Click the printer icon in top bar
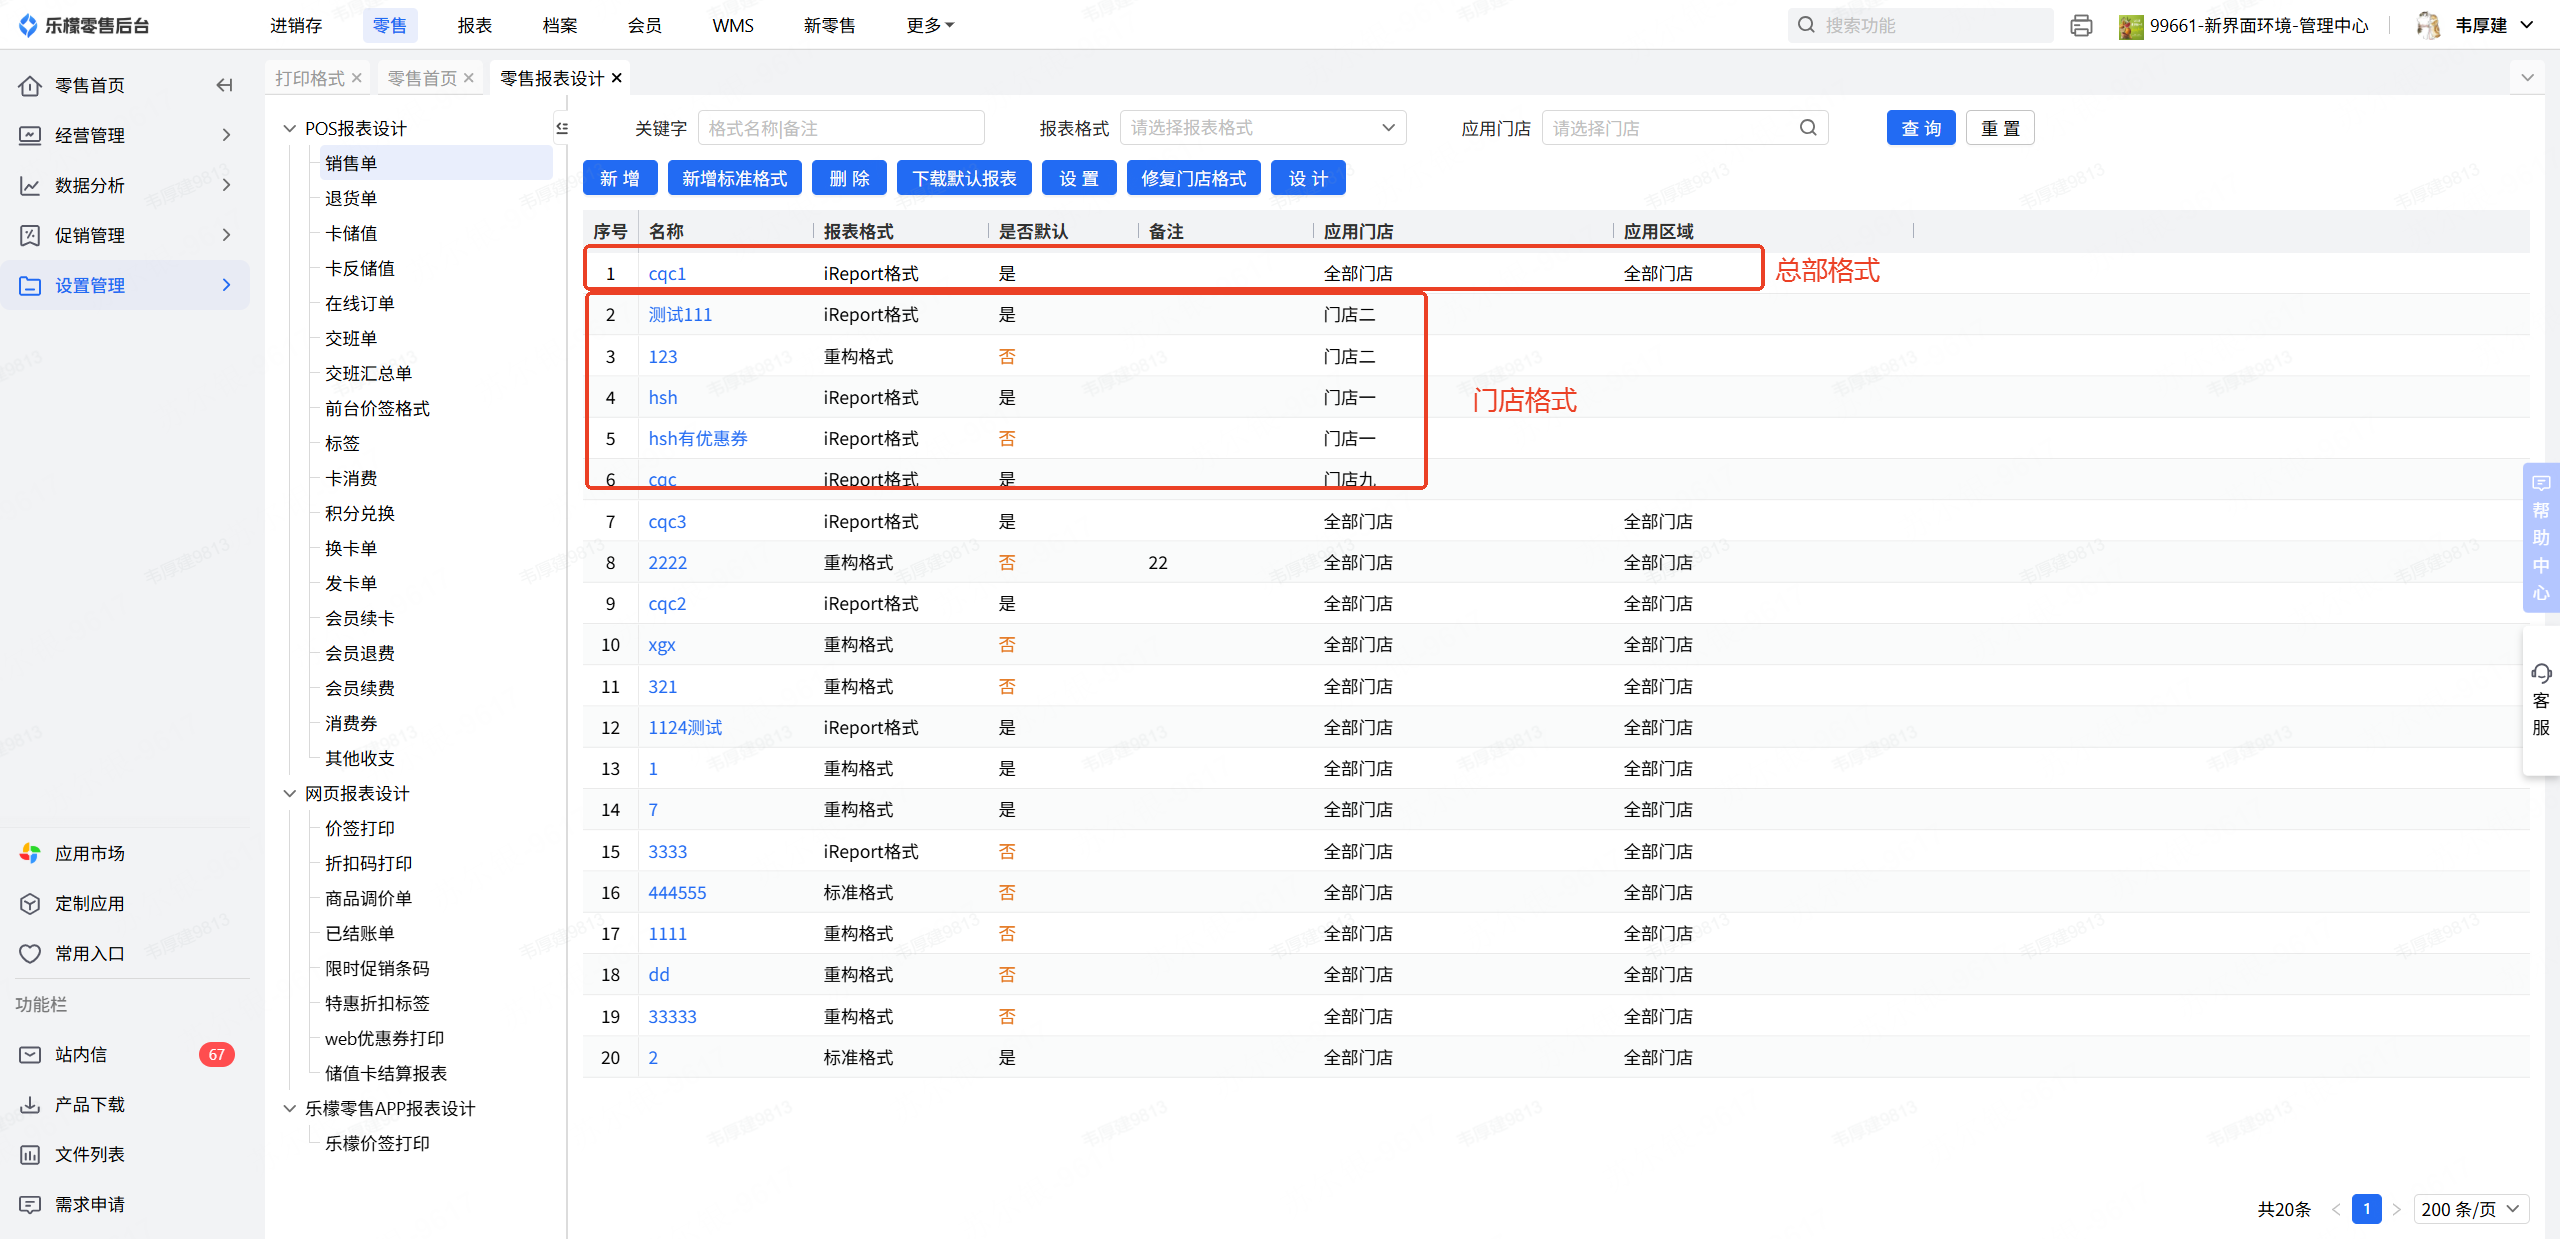 tap(2081, 26)
